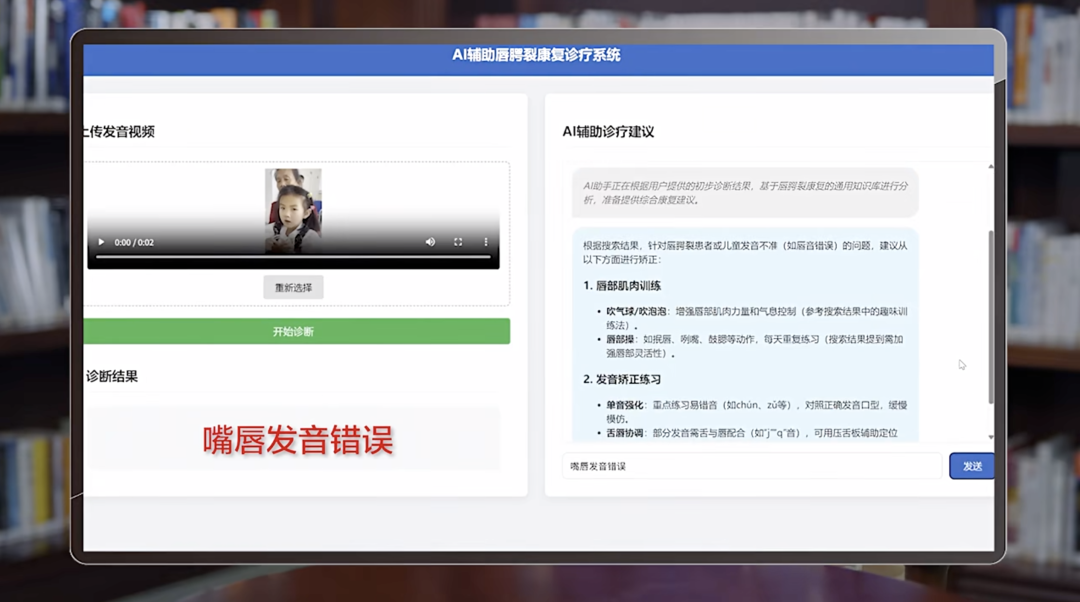Click the 舌唇协调 bullet item
The height and width of the screenshot is (602, 1080).
tap(751, 433)
